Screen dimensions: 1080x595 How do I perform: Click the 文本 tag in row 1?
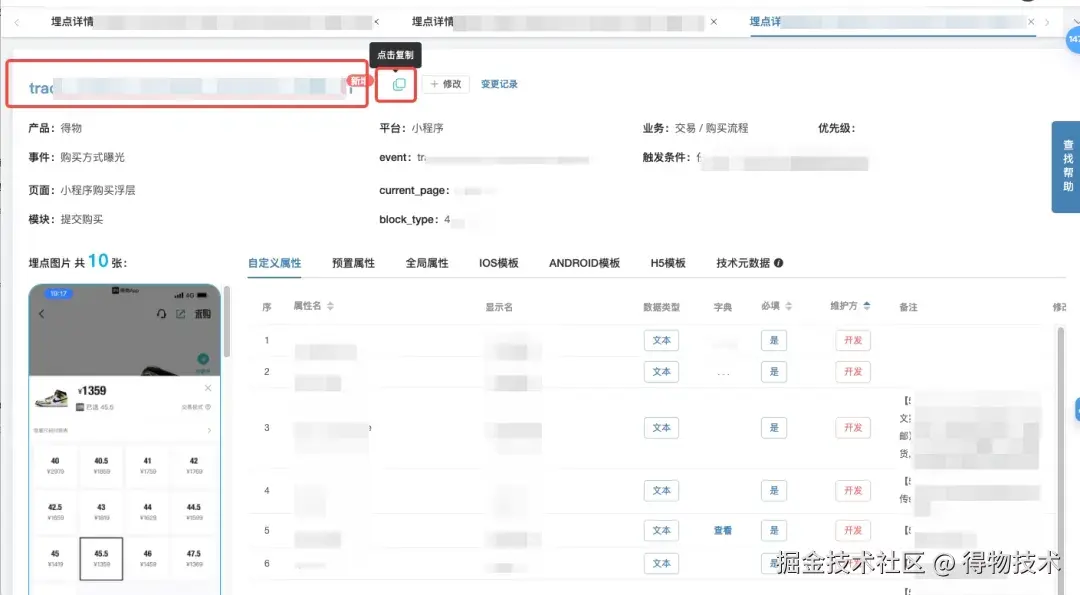(x=661, y=340)
